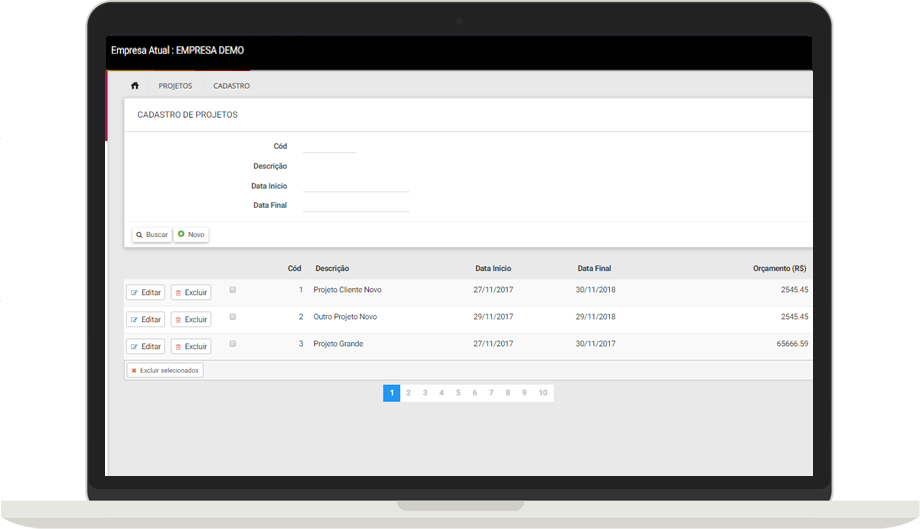This screenshot has width=920, height=529.
Task: Select the Projeto Cliente Novo description text
Action: pos(347,290)
